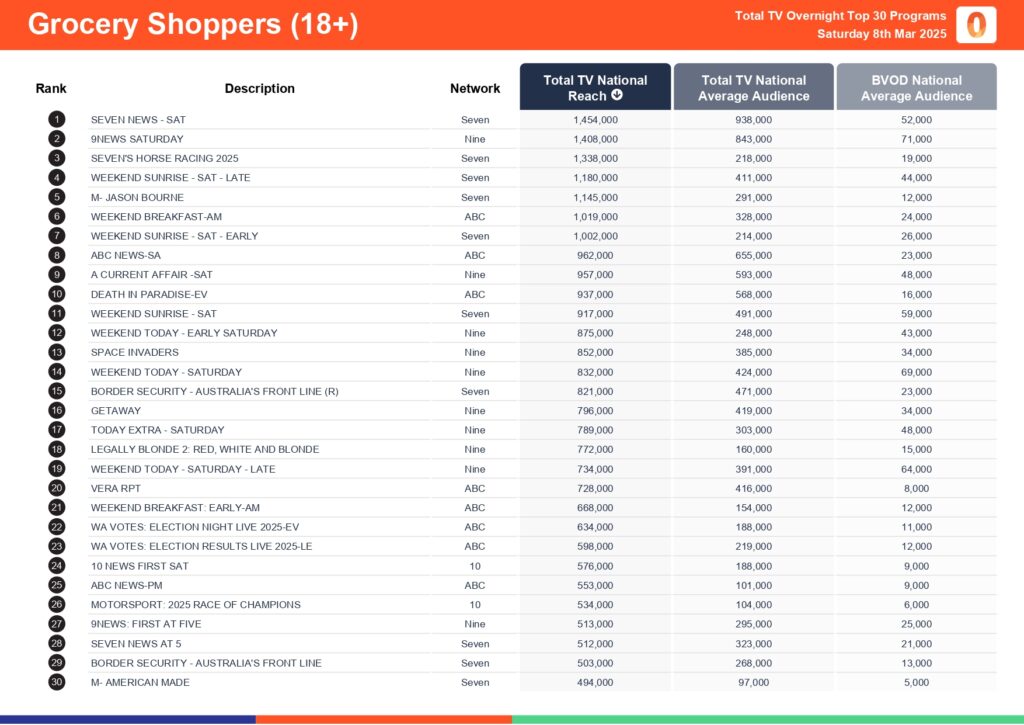The width and height of the screenshot is (1024, 725).
Task: Click the Grocery Shoppers (18+) title
Action: 192,25
